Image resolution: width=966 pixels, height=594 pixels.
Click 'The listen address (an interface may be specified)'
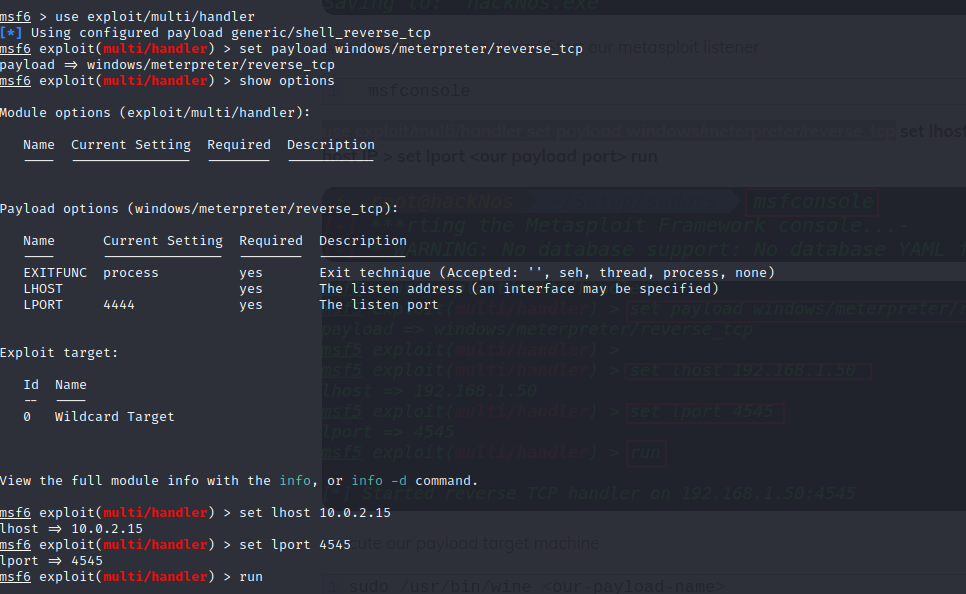click(519, 289)
